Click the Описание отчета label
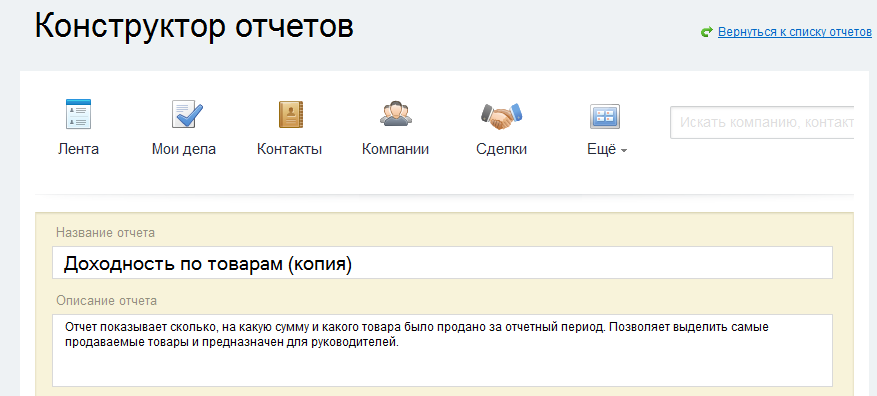The height and width of the screenshot is (396, 877). pyautogui.click(x=107, y=301)
